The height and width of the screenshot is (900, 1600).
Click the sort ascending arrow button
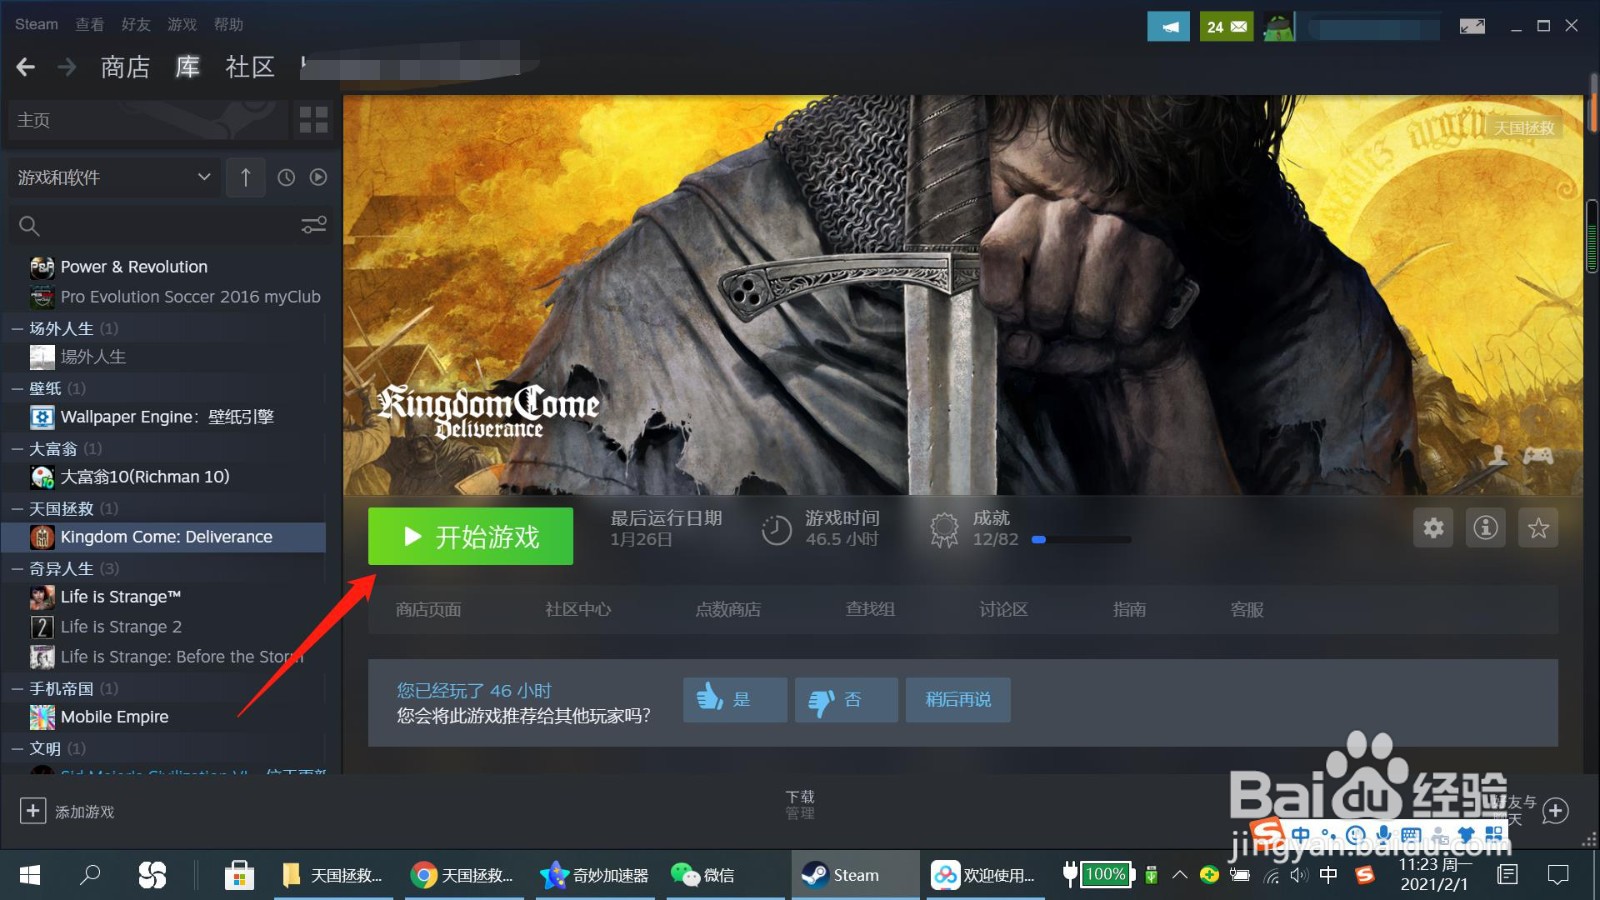point(245,177)
